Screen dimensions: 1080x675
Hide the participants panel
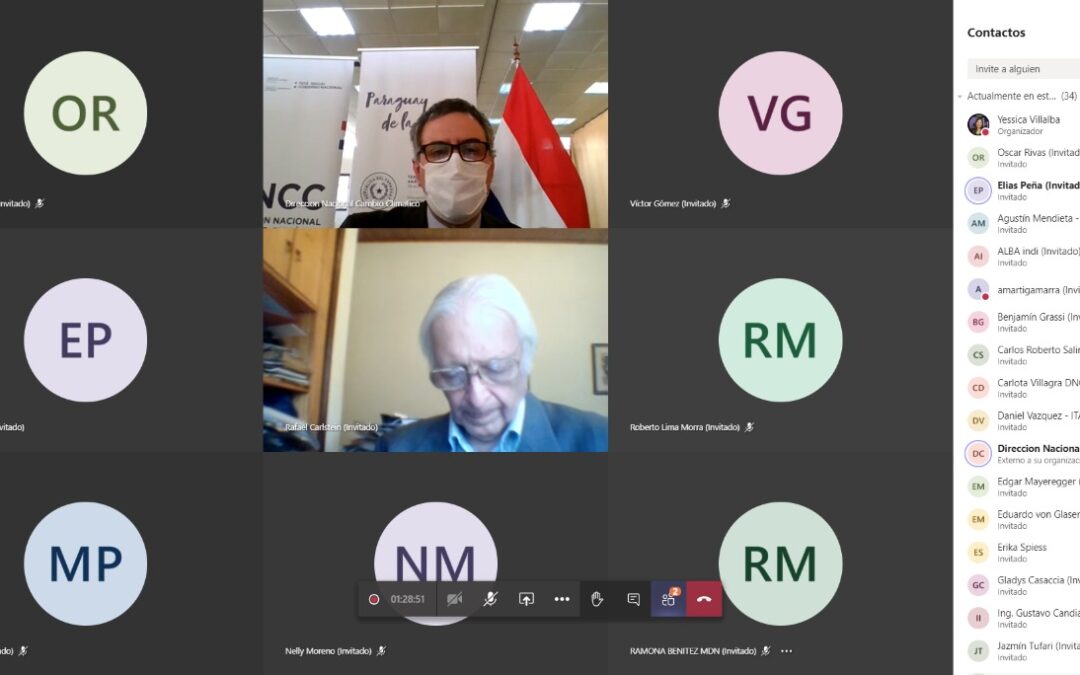click(x=668, y=599)
